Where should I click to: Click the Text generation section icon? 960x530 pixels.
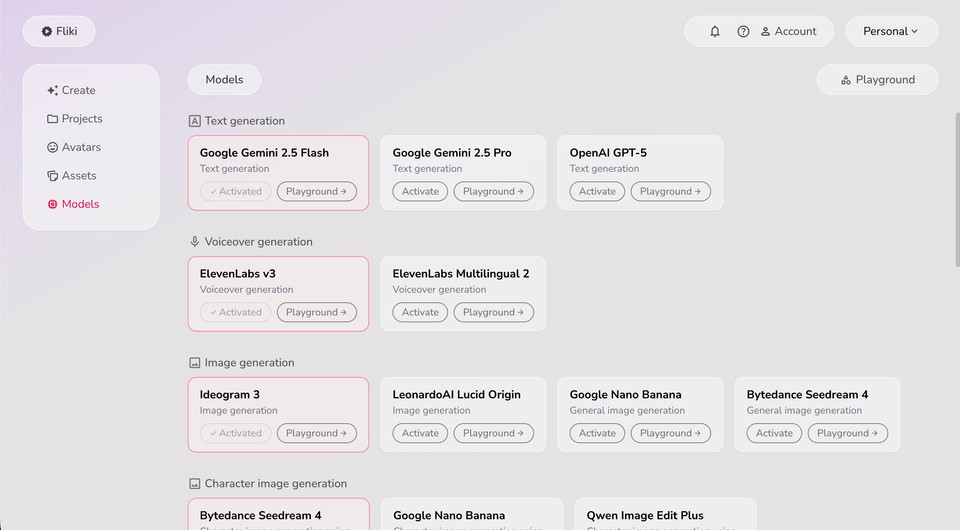(195, 121)
